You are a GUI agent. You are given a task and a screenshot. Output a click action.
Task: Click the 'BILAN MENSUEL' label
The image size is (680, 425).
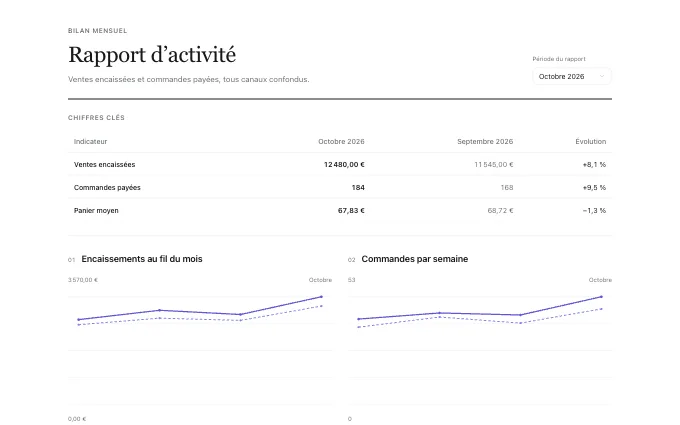(x=98, y=31)
